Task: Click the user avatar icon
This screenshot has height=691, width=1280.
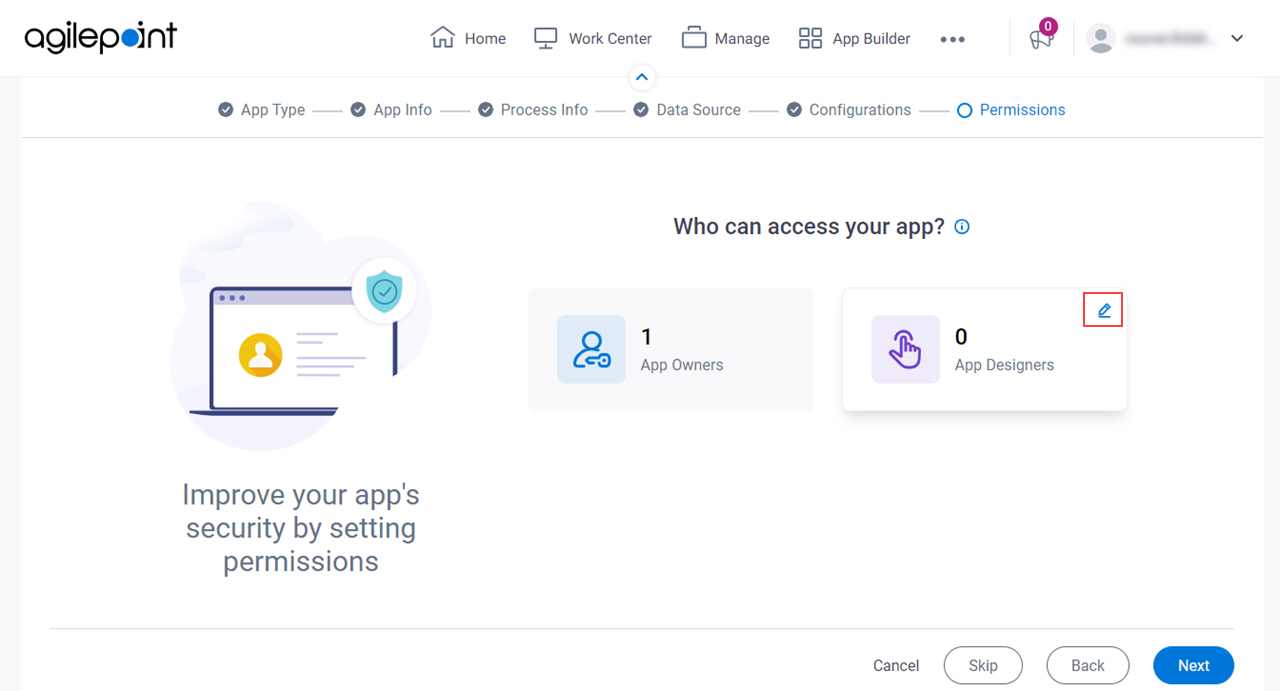Action: coord(1101,39)
